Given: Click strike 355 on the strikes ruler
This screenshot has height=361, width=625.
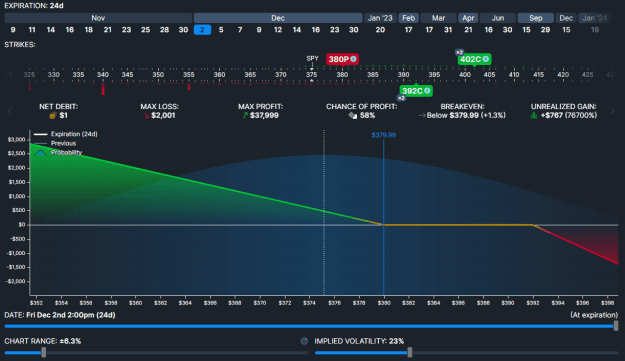Looking at the screenshot, I should [189, 75].
